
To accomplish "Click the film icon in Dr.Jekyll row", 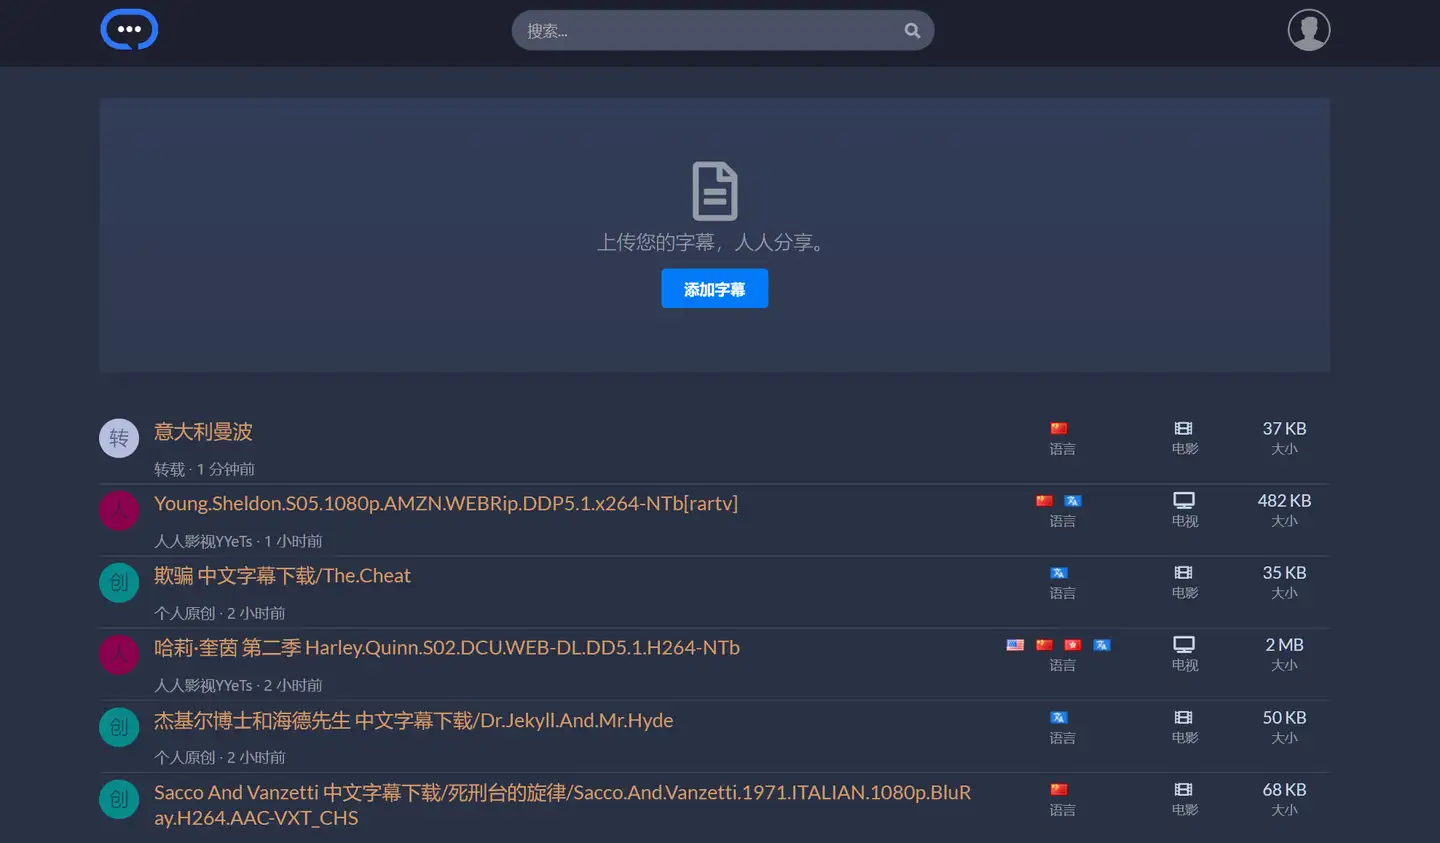I will 1184,717.
